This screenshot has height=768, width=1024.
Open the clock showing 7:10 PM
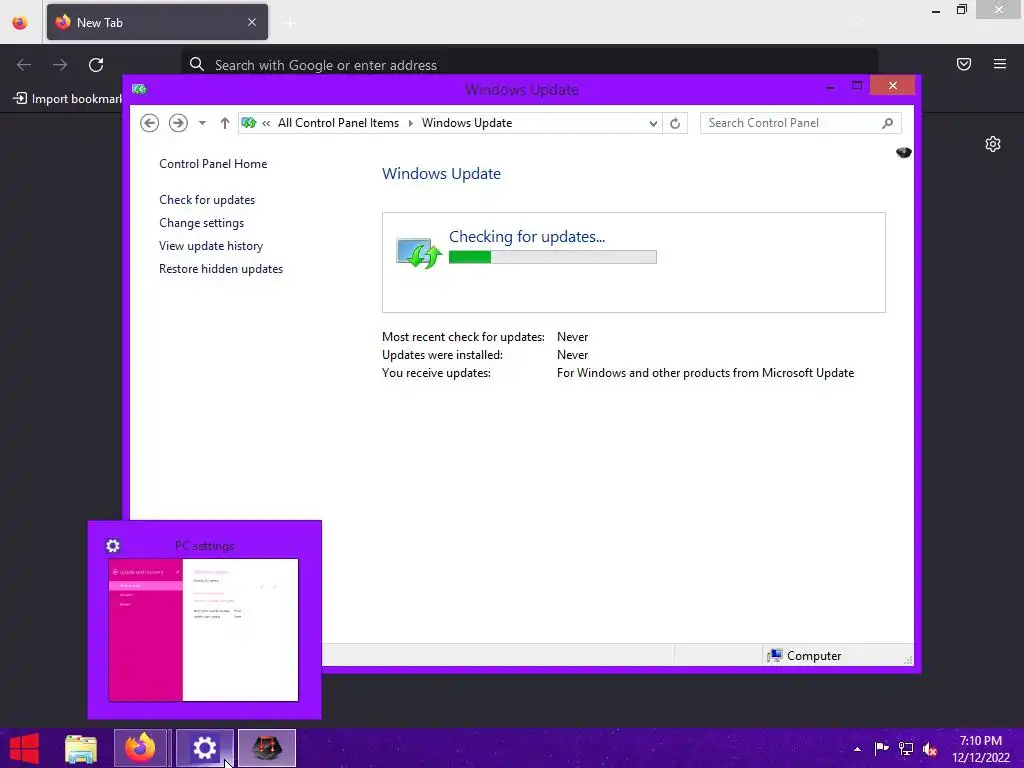980,749
